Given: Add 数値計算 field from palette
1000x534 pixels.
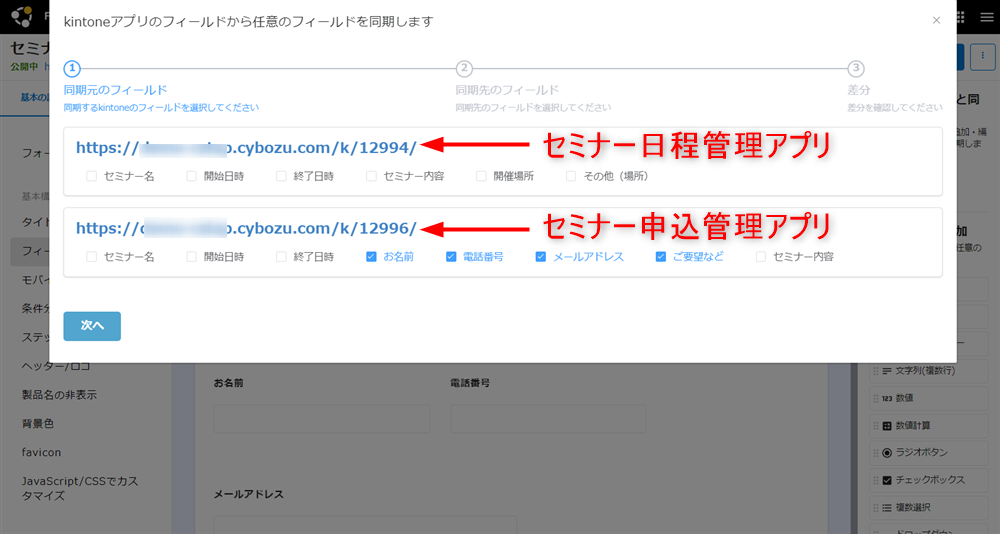Looking at the screenshot, I should 929,426.
